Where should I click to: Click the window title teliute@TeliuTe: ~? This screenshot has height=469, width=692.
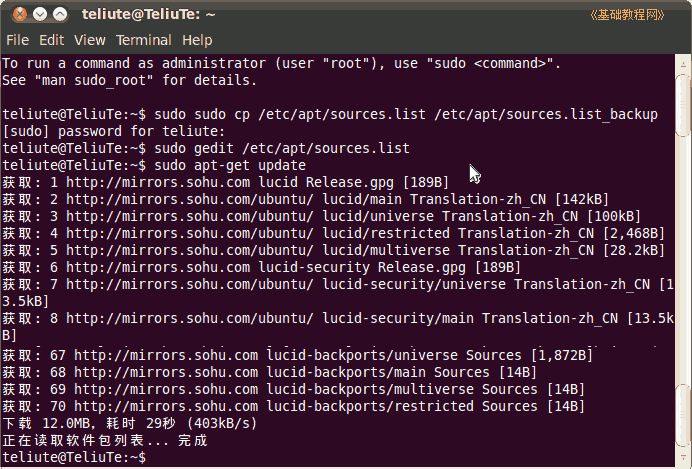[x=148, y=14]
